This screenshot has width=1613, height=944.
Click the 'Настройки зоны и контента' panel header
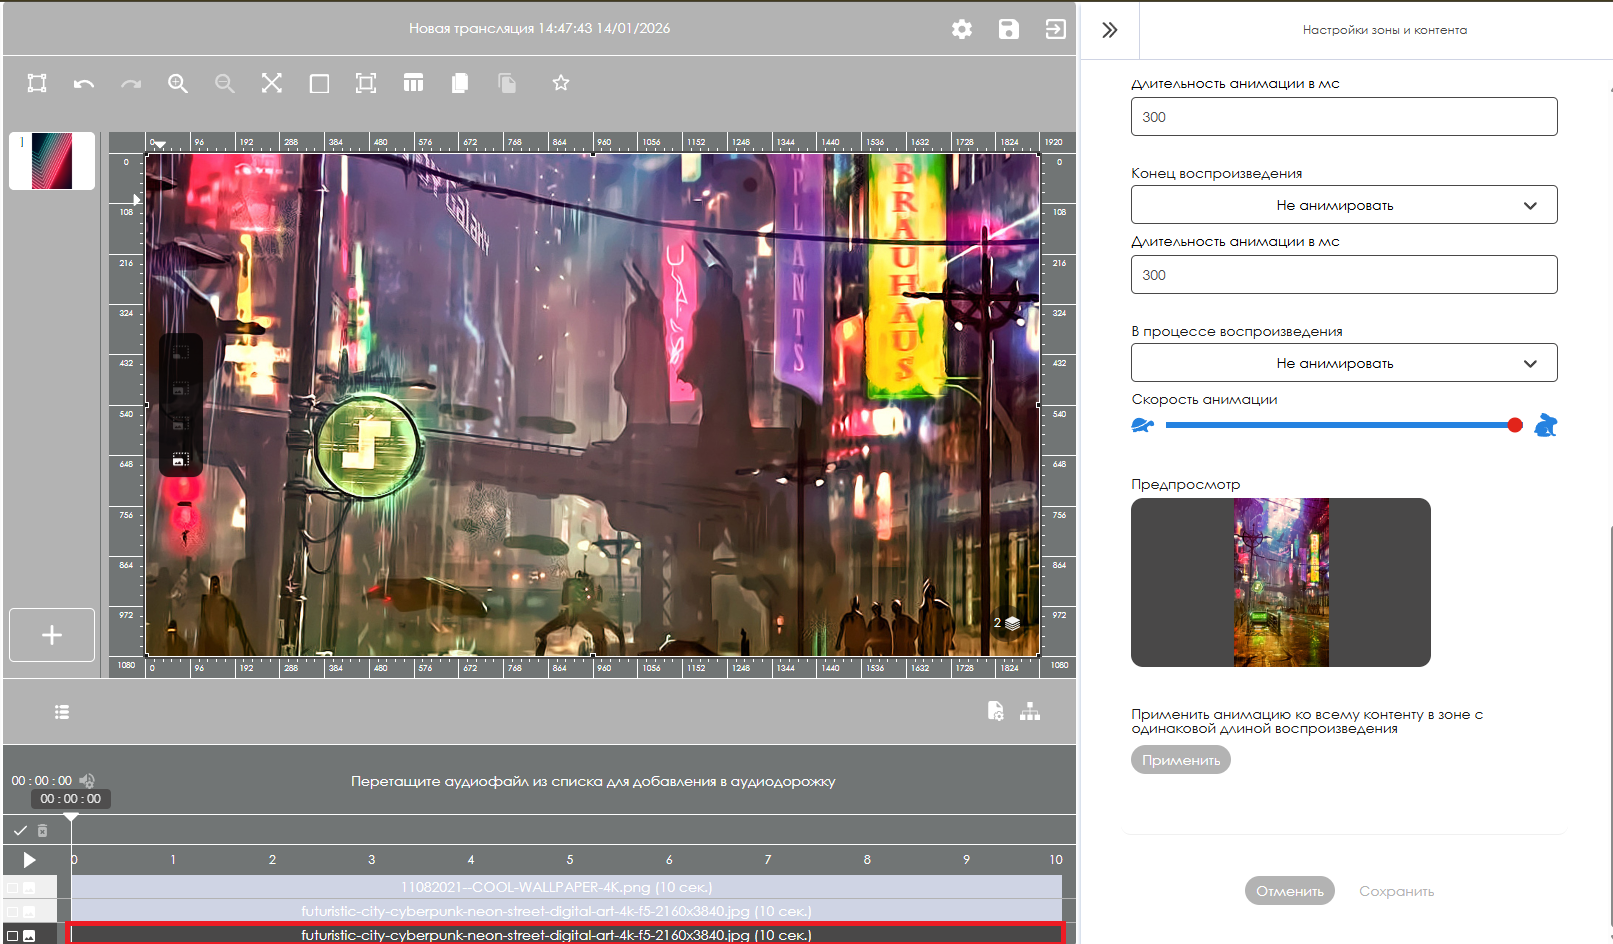click(x=1384, y=30)
